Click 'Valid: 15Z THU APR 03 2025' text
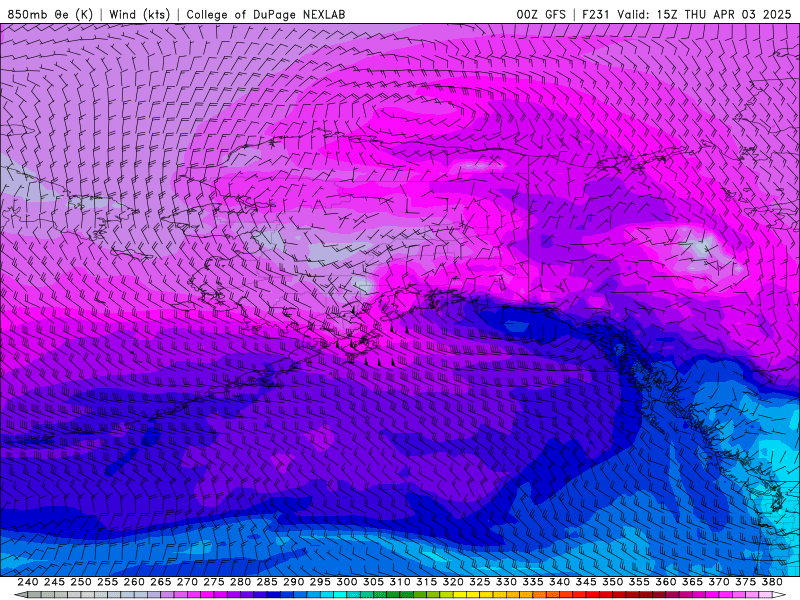Screen dimensions: 800x600 pos(704,14)
